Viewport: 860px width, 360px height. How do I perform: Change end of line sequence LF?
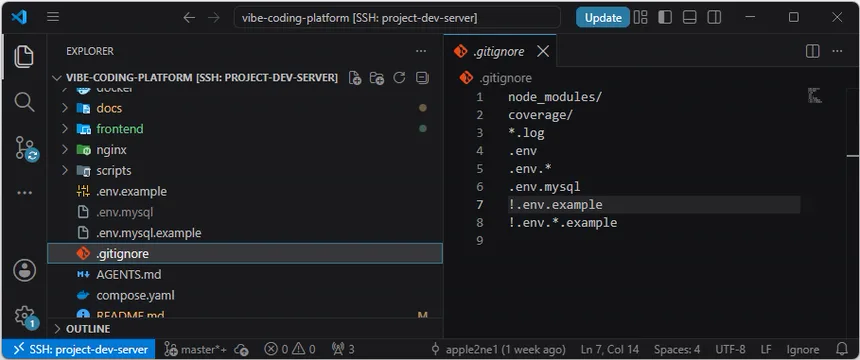[x=766, y=349]
